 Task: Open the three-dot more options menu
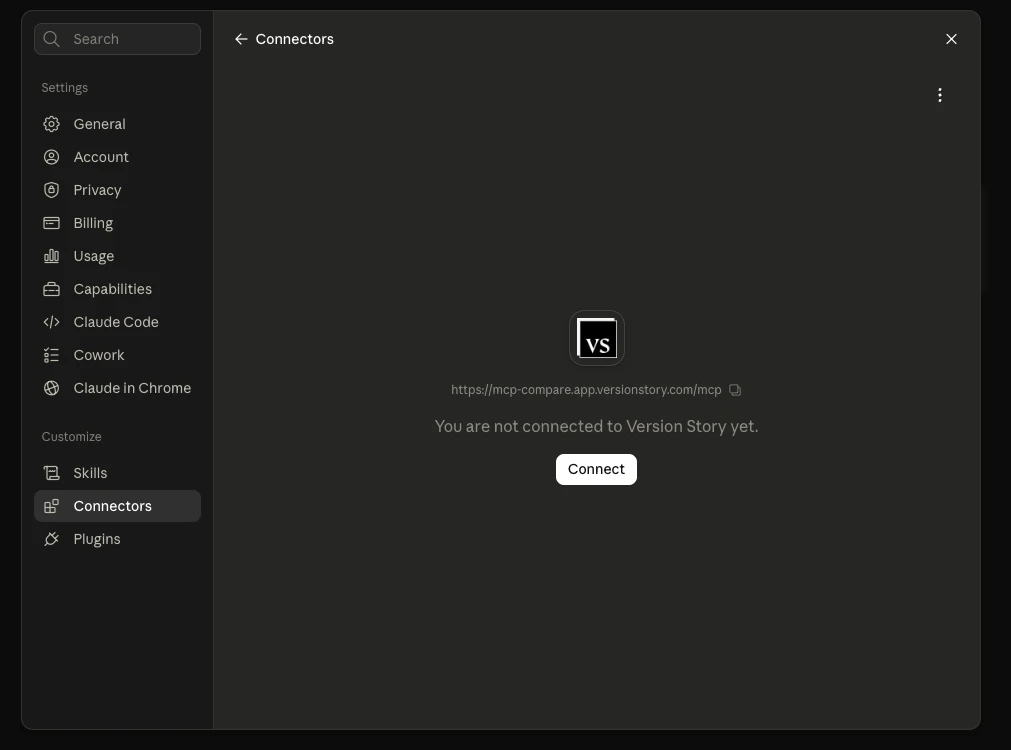940,95
